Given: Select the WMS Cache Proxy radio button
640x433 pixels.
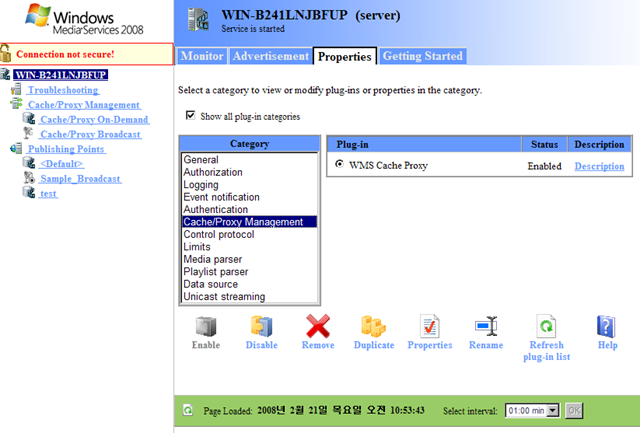Looking at the screenshot, I should click(339, 164).
